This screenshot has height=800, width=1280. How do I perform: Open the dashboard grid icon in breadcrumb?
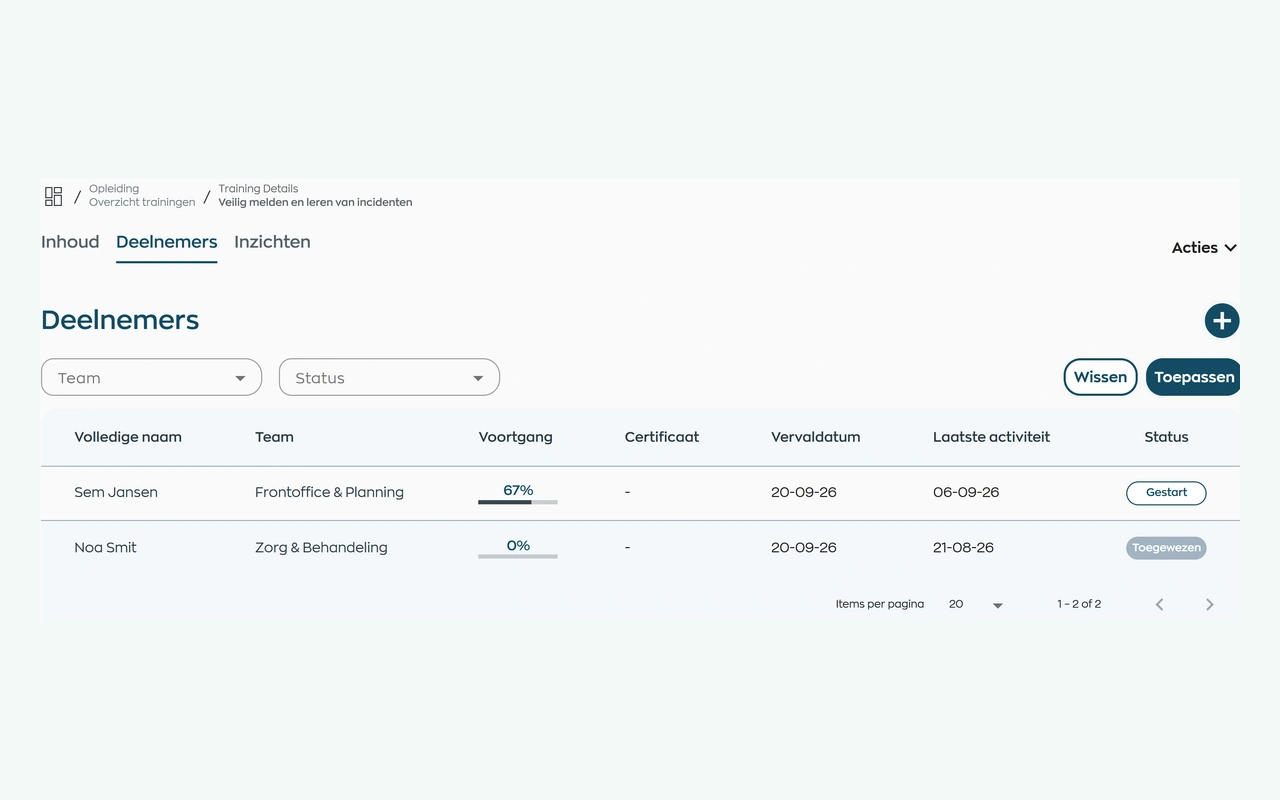(53, 196)
